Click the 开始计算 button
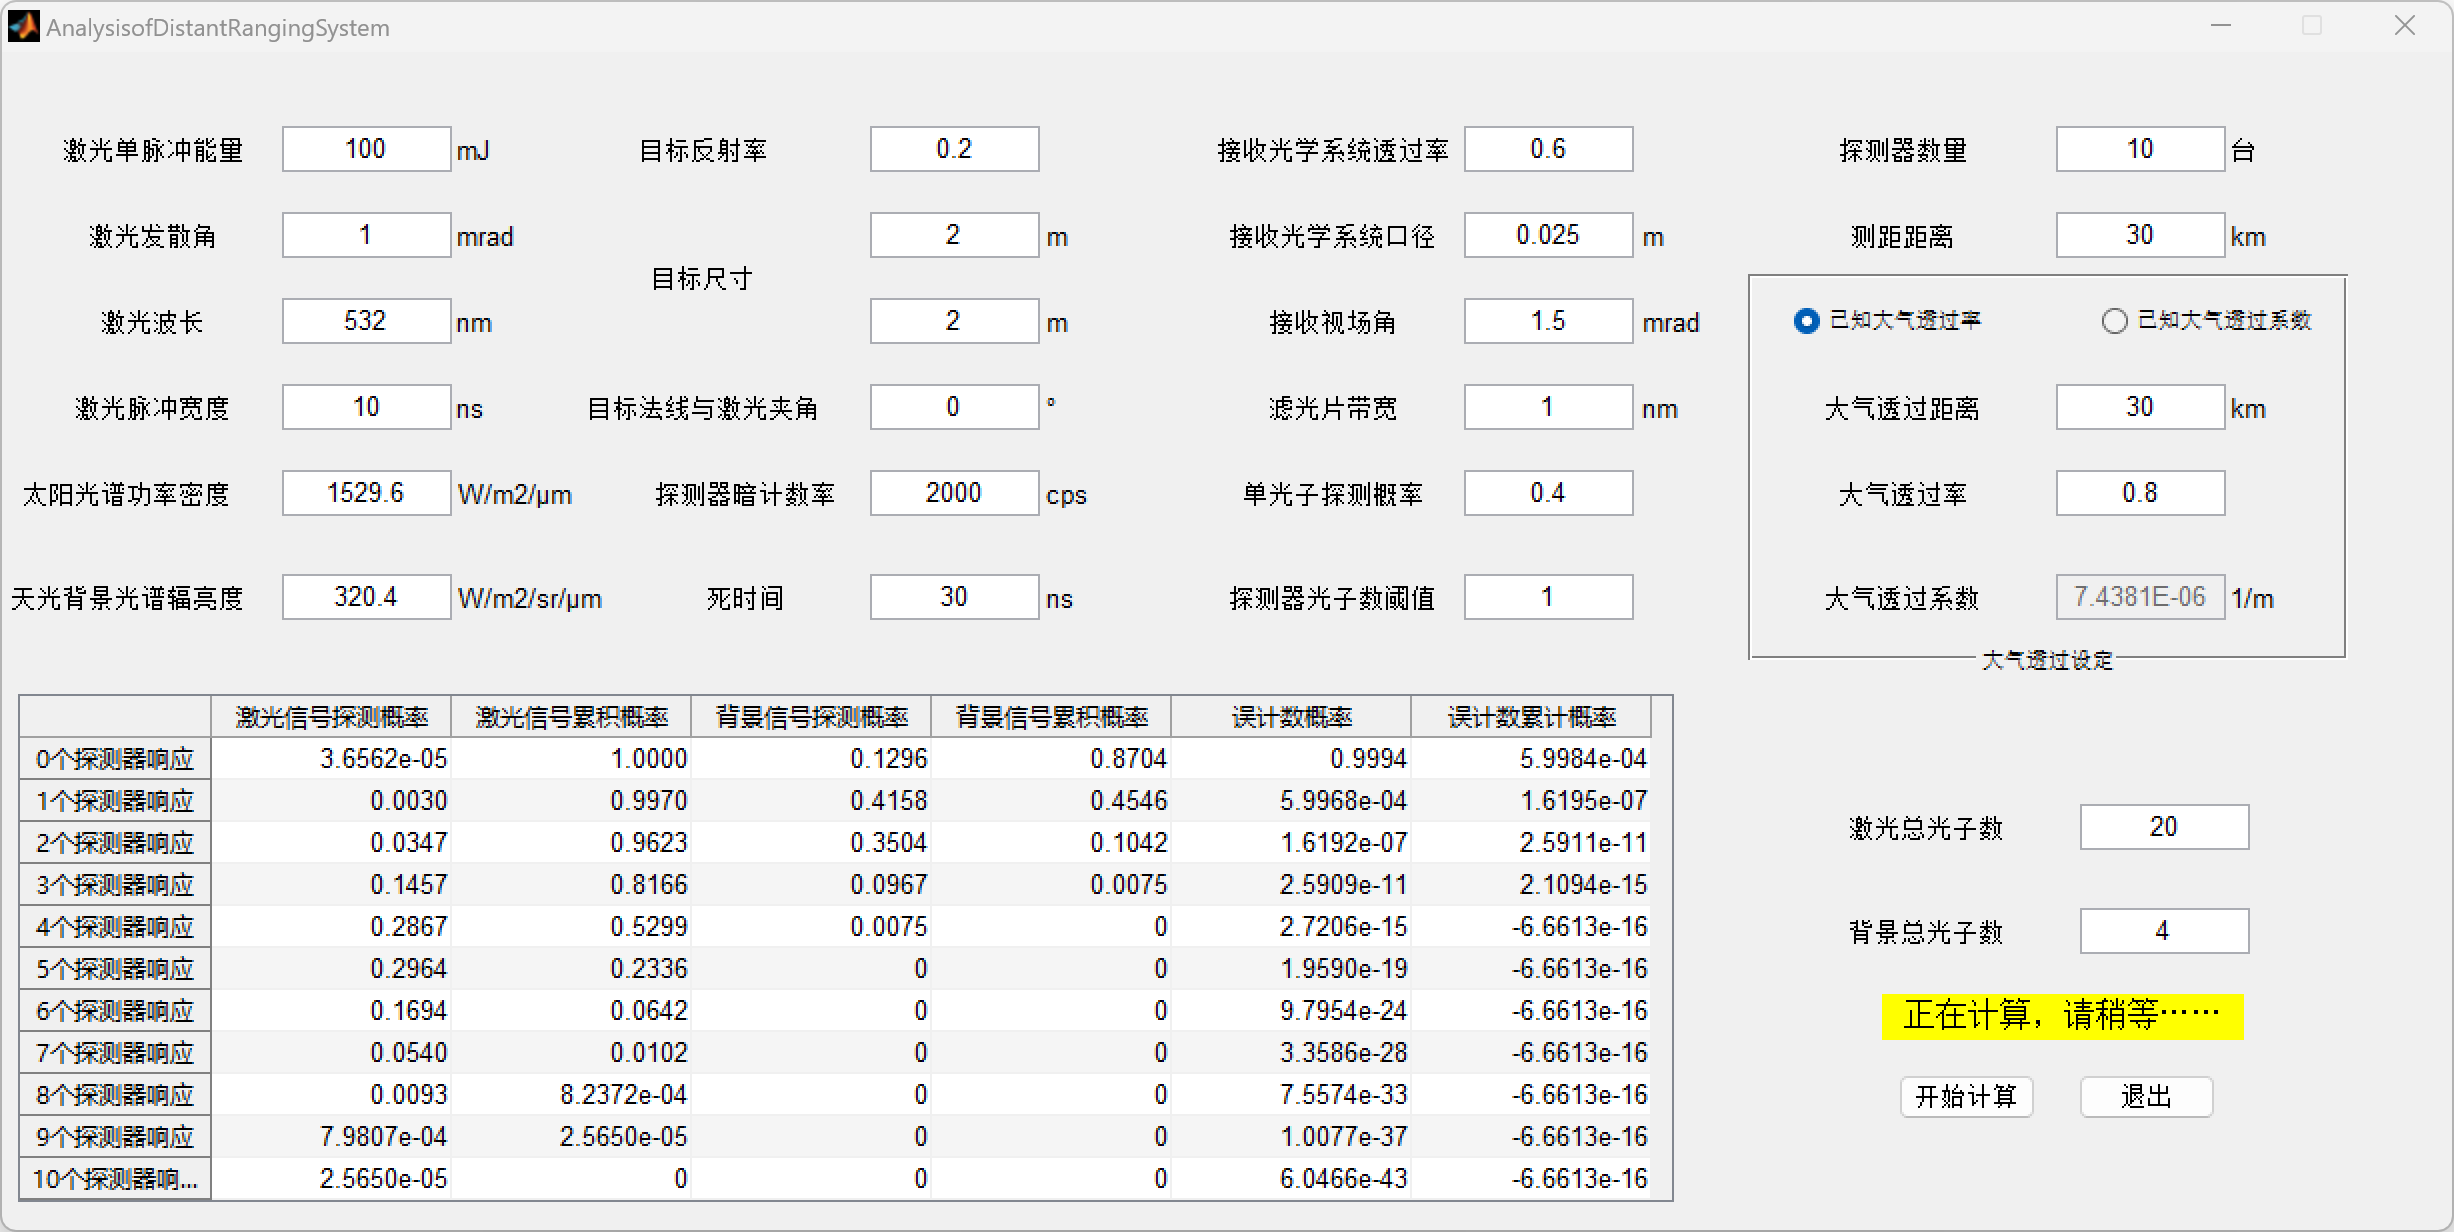2454x1232 pixels. coord(1966,1097)
